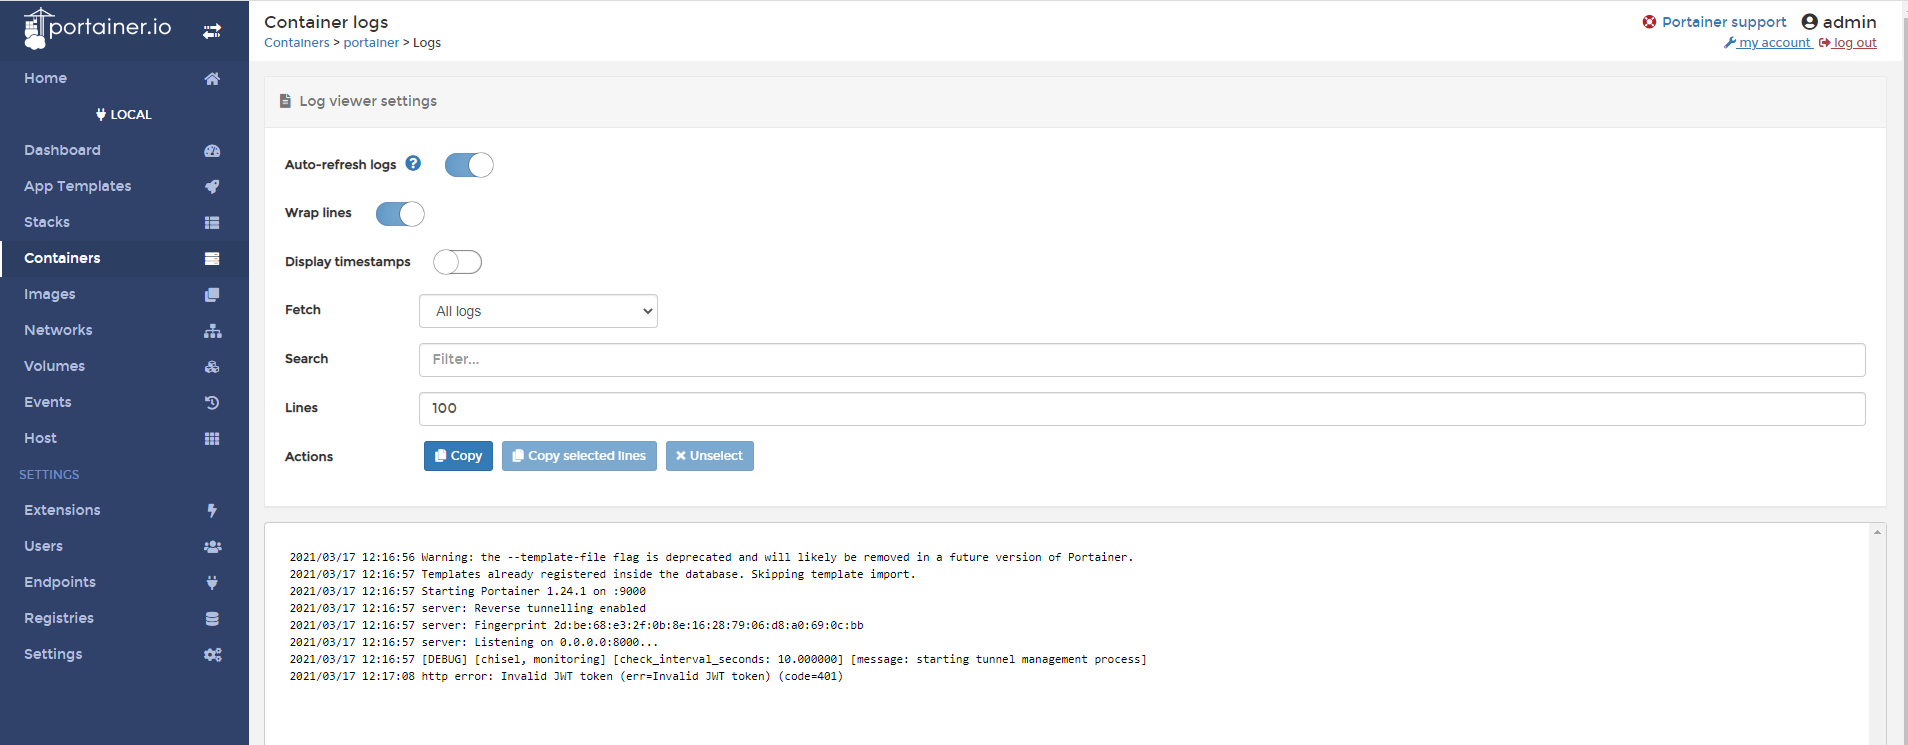
Task: Click the admin user avatar icon
Action: tap(1809, 21)
